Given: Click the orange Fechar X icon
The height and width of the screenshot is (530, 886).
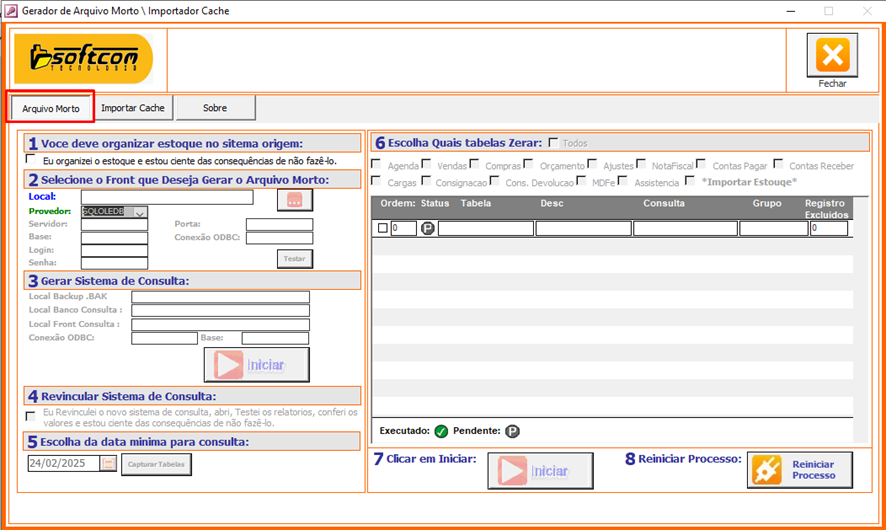Looking at the screenshot, I should point(832,55).
